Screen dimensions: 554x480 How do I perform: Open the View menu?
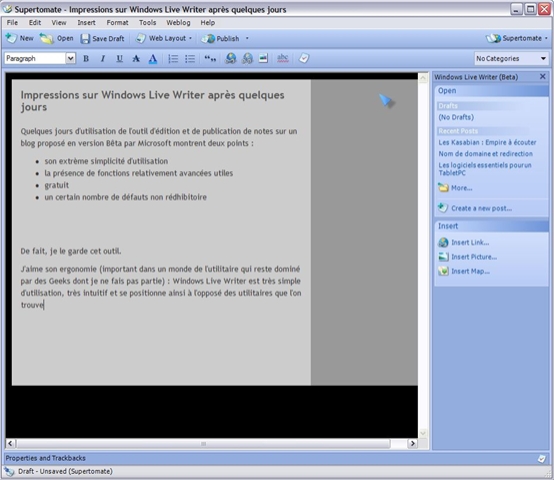click(59, 23)
